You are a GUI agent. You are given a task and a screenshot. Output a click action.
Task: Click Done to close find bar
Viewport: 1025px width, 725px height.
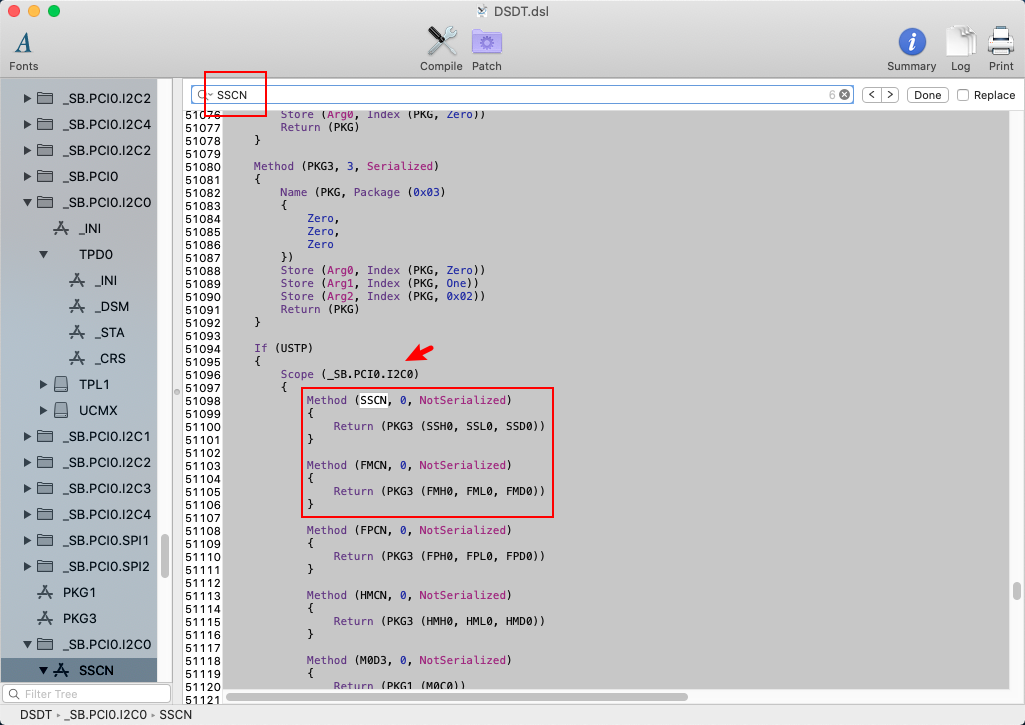927,95
